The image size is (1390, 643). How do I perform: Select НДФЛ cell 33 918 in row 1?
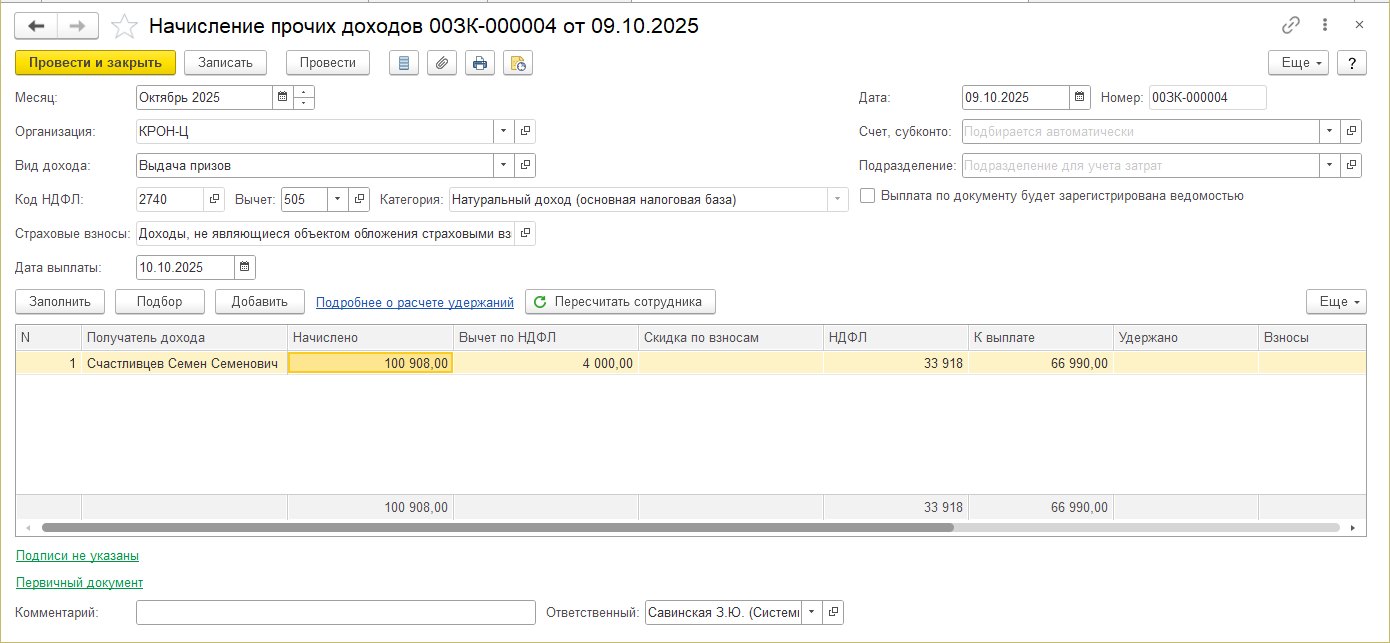[896, 364]
